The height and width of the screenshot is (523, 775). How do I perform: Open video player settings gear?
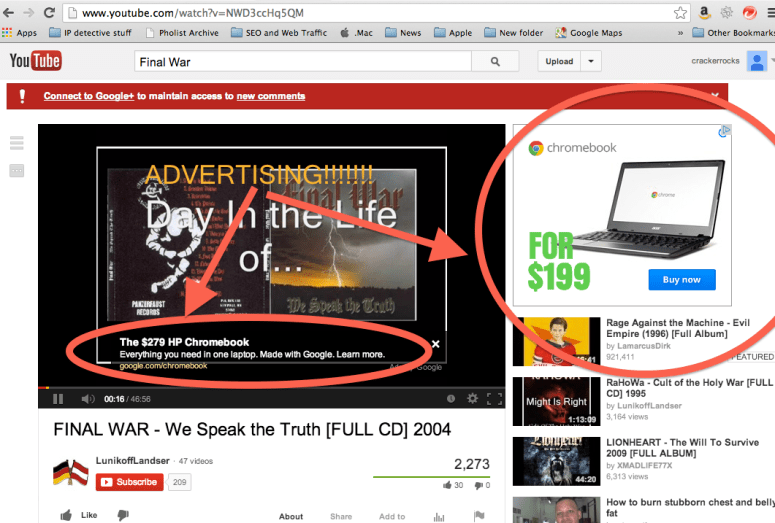click(472, 398)
